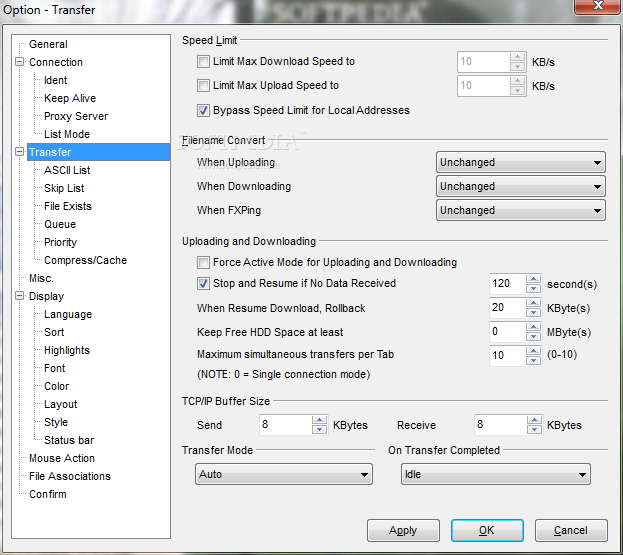Open the On Transfer Completed Idle dropdown
The image size is (623, 555).
coord(495,474)
